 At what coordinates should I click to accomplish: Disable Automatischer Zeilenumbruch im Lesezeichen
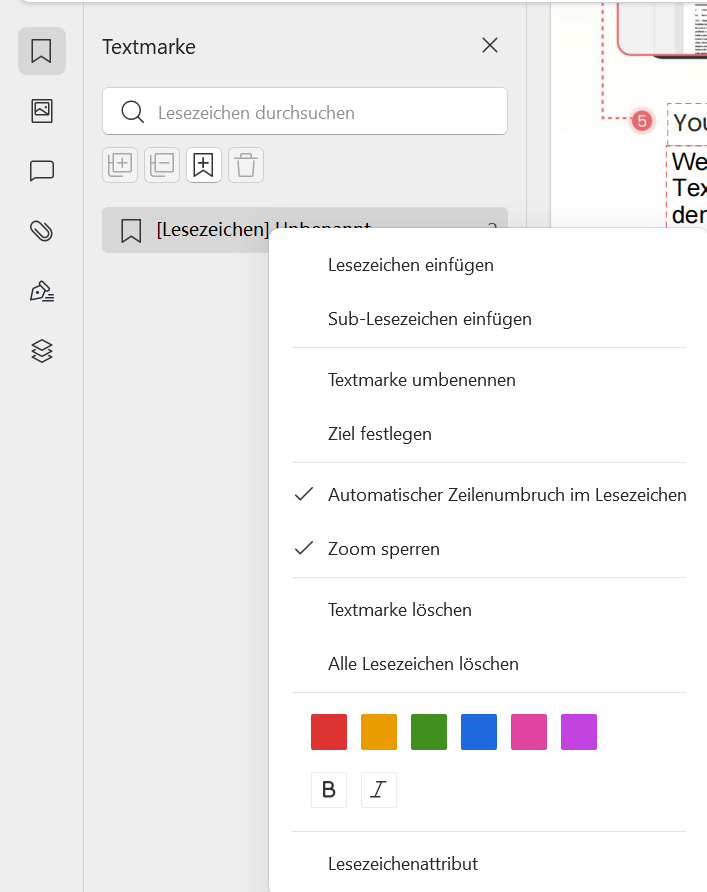coord(506,494)
